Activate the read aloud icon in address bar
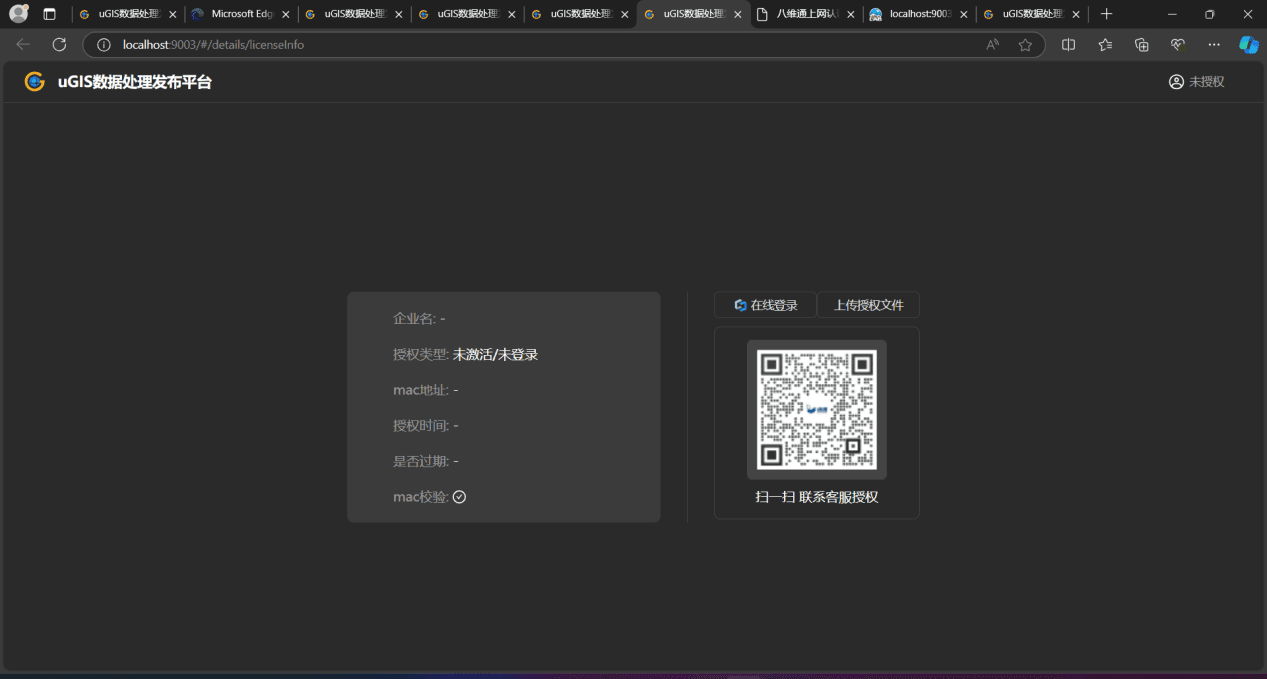This screenshot has width=1267, height=679. click(991, 44)
